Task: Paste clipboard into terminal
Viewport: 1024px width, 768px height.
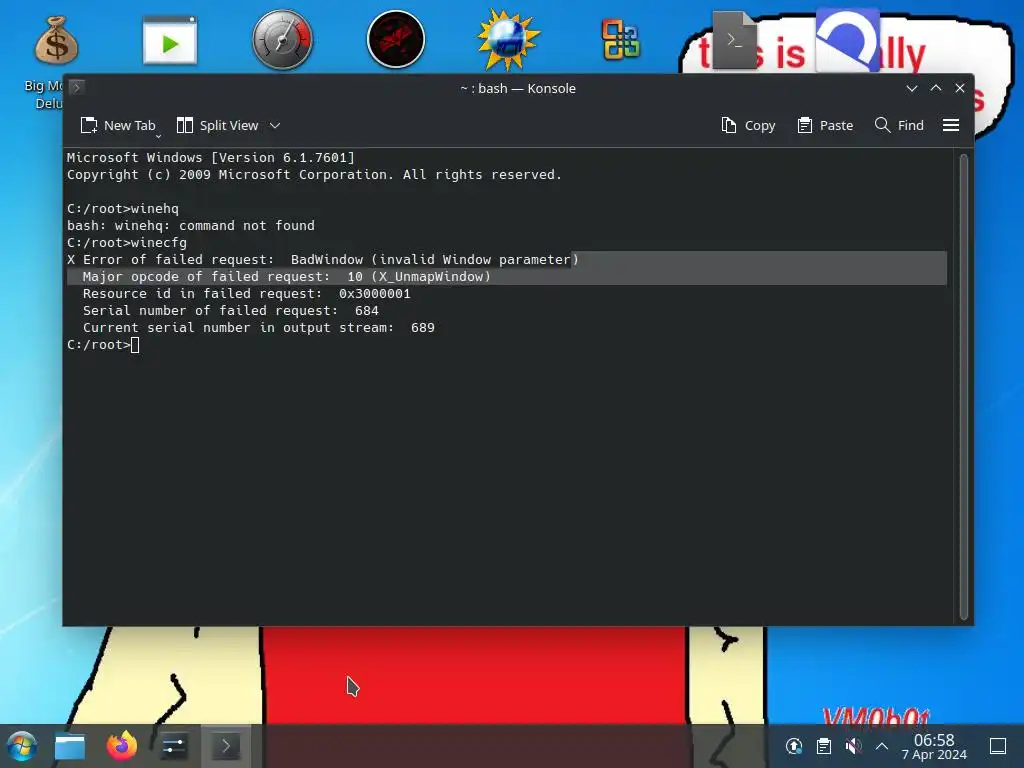Action: coord(825,125)
